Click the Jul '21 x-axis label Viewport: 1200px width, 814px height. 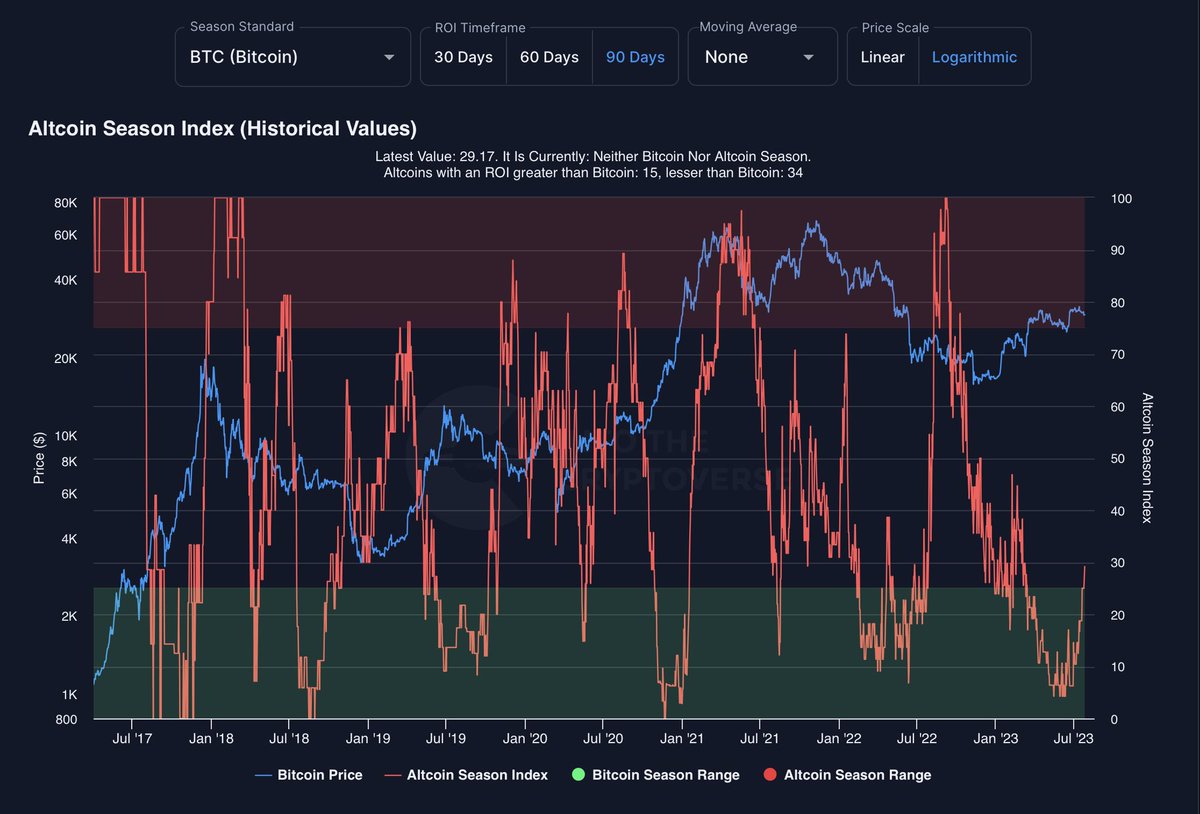(759, 739)
